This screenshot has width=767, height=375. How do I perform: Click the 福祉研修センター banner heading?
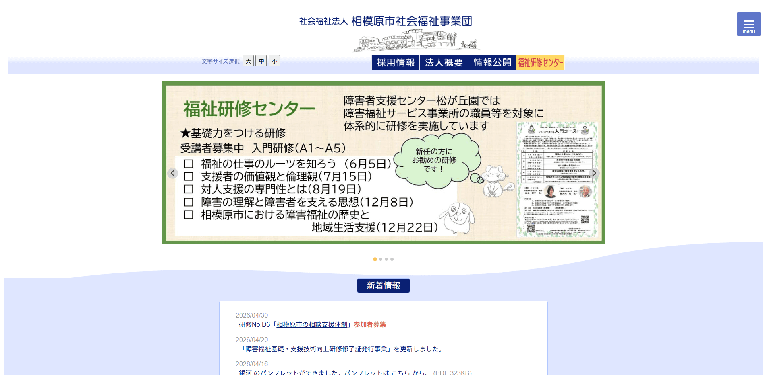coord(249,109)
